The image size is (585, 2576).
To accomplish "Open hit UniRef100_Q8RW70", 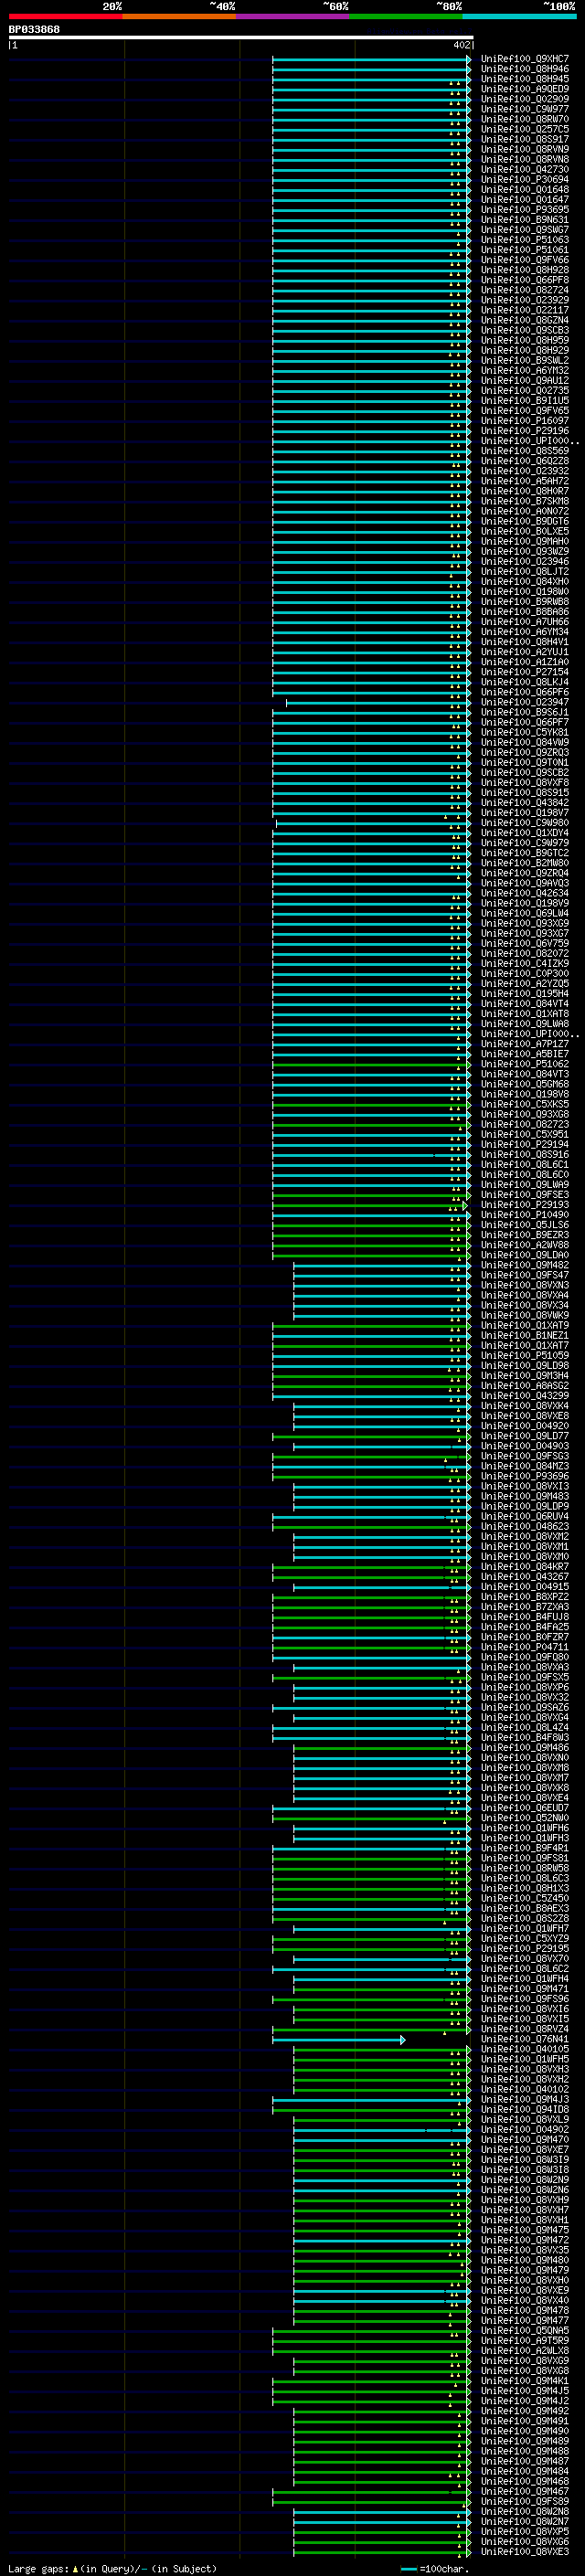I will 525,119.
